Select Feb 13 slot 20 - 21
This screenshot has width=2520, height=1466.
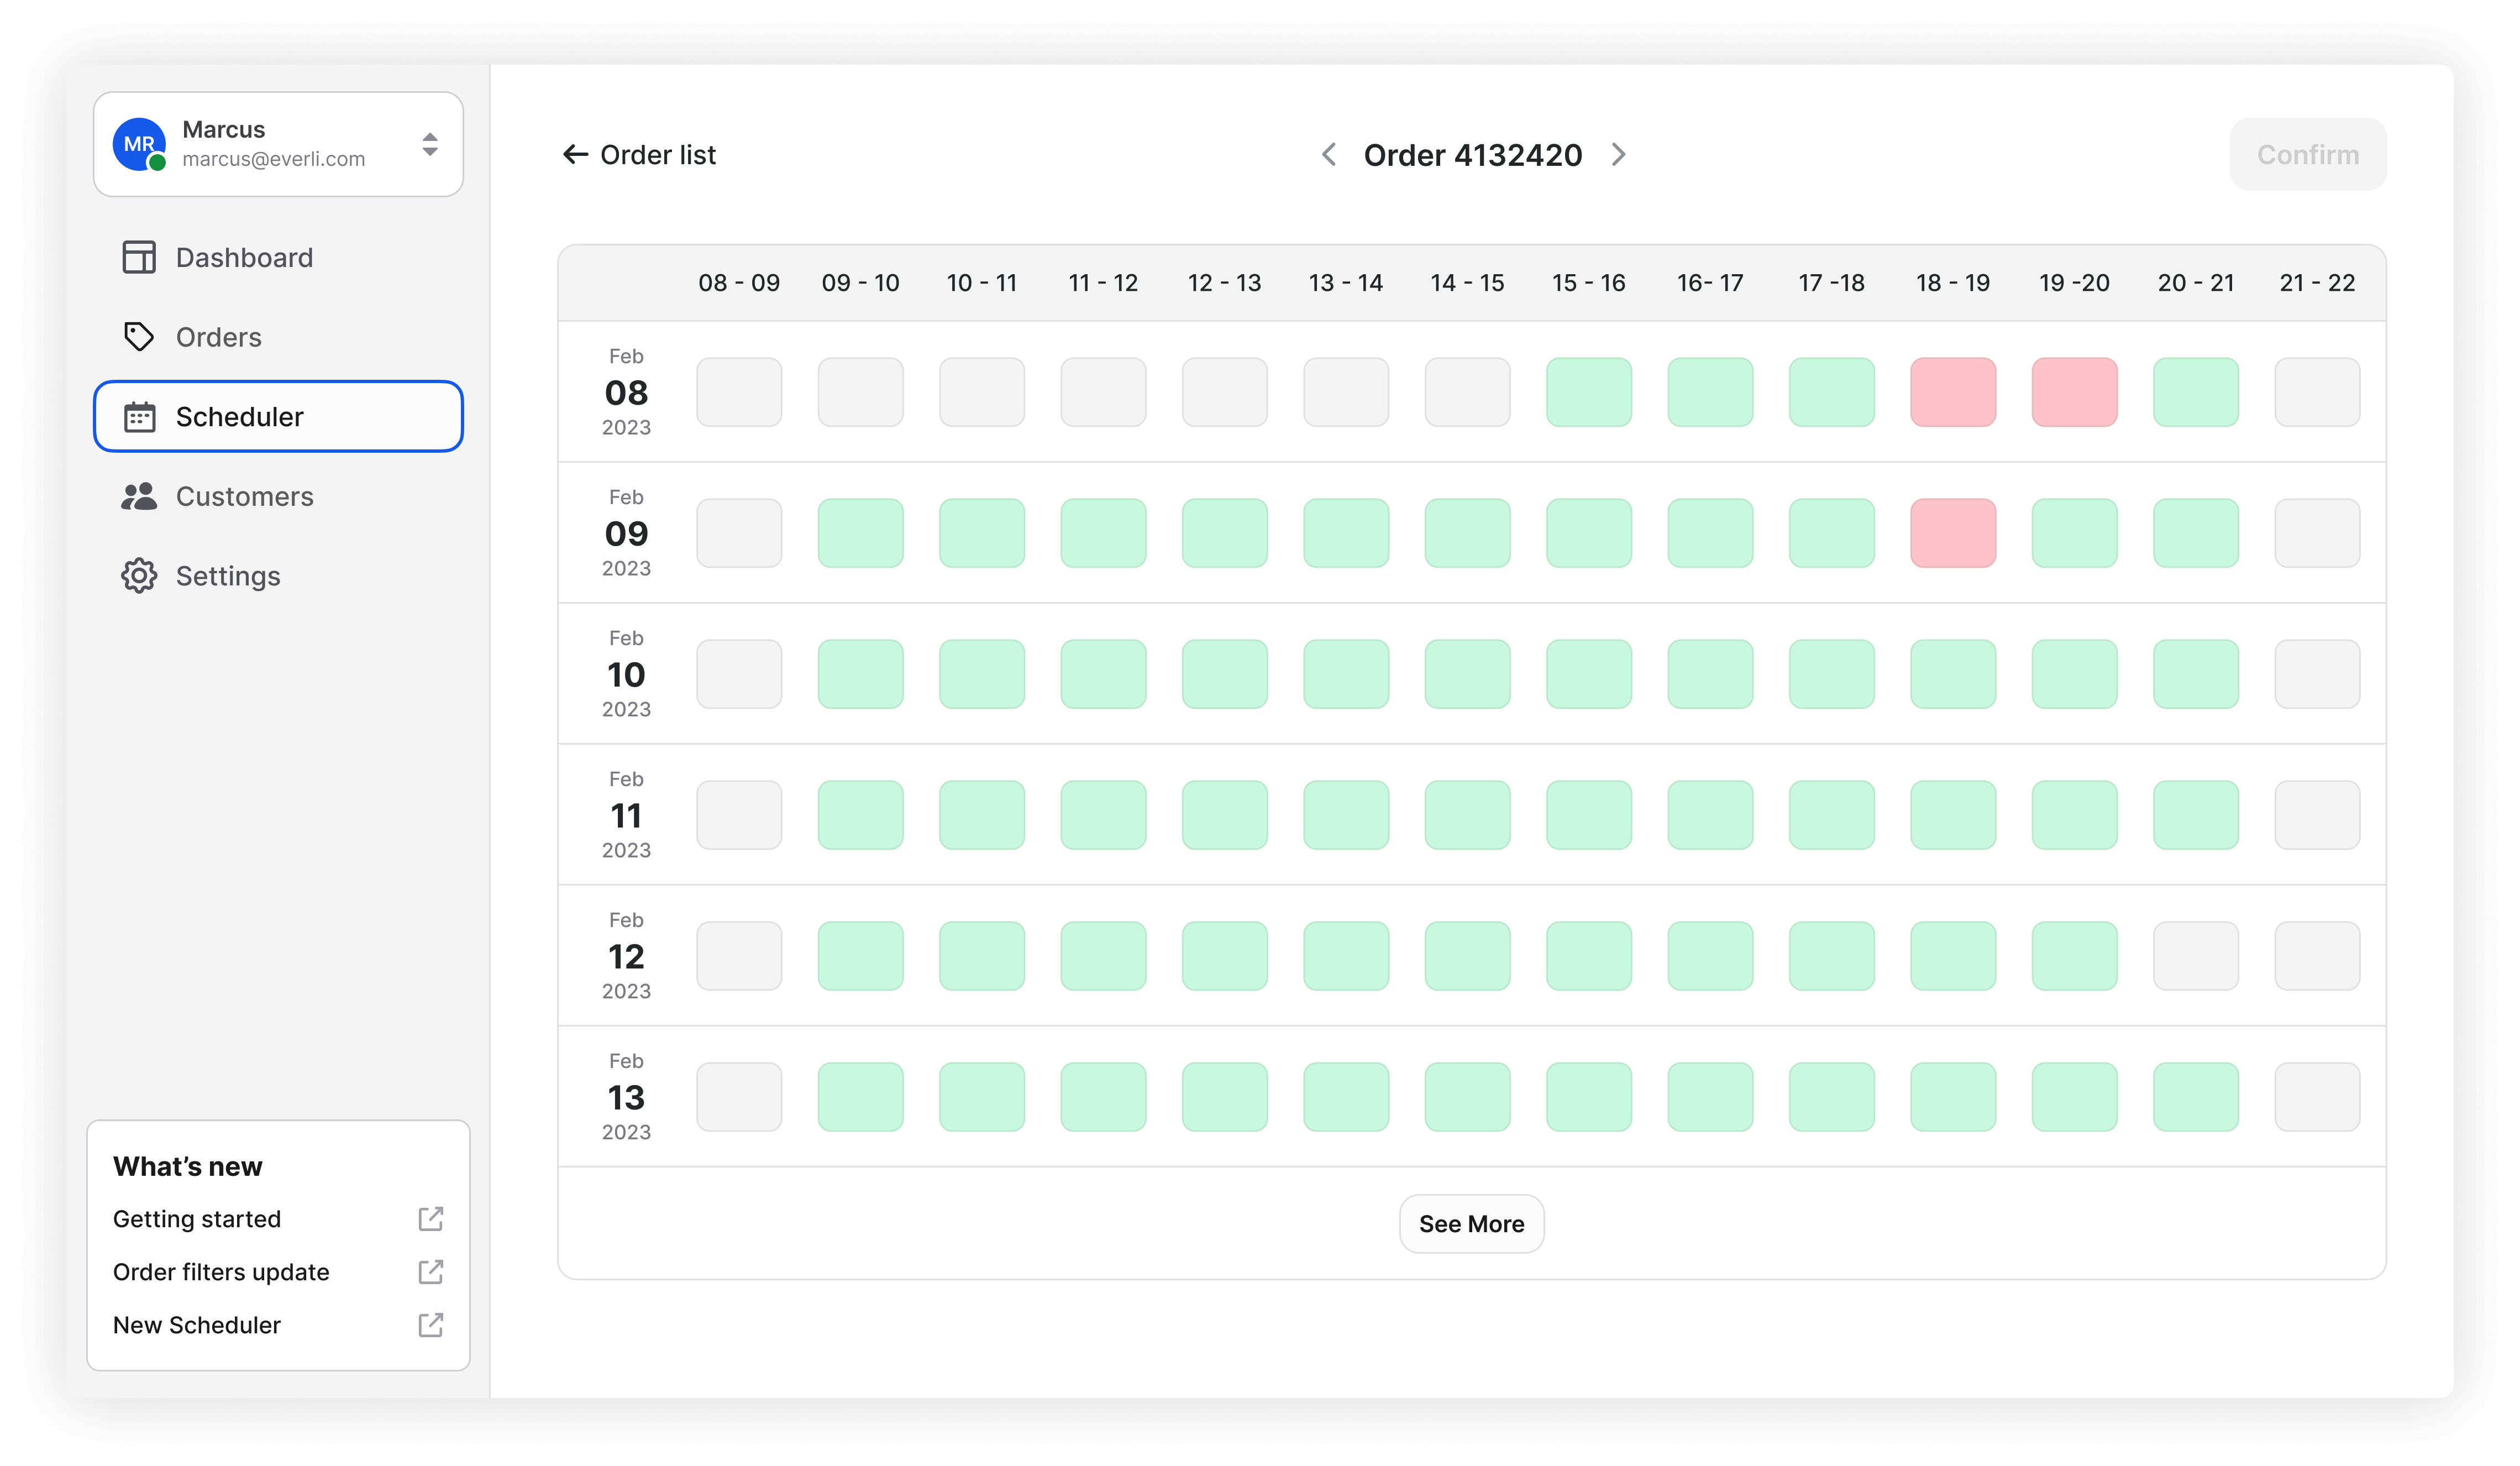(x=2195, y=1097)
